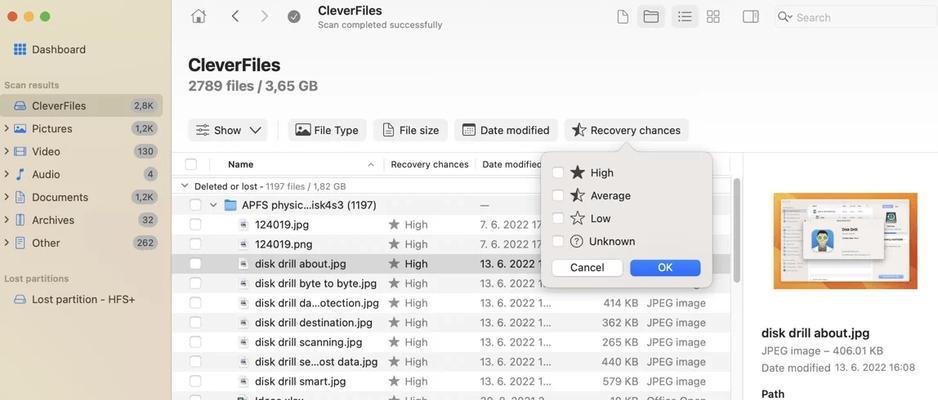Navigate back with the left arrow

235,17
